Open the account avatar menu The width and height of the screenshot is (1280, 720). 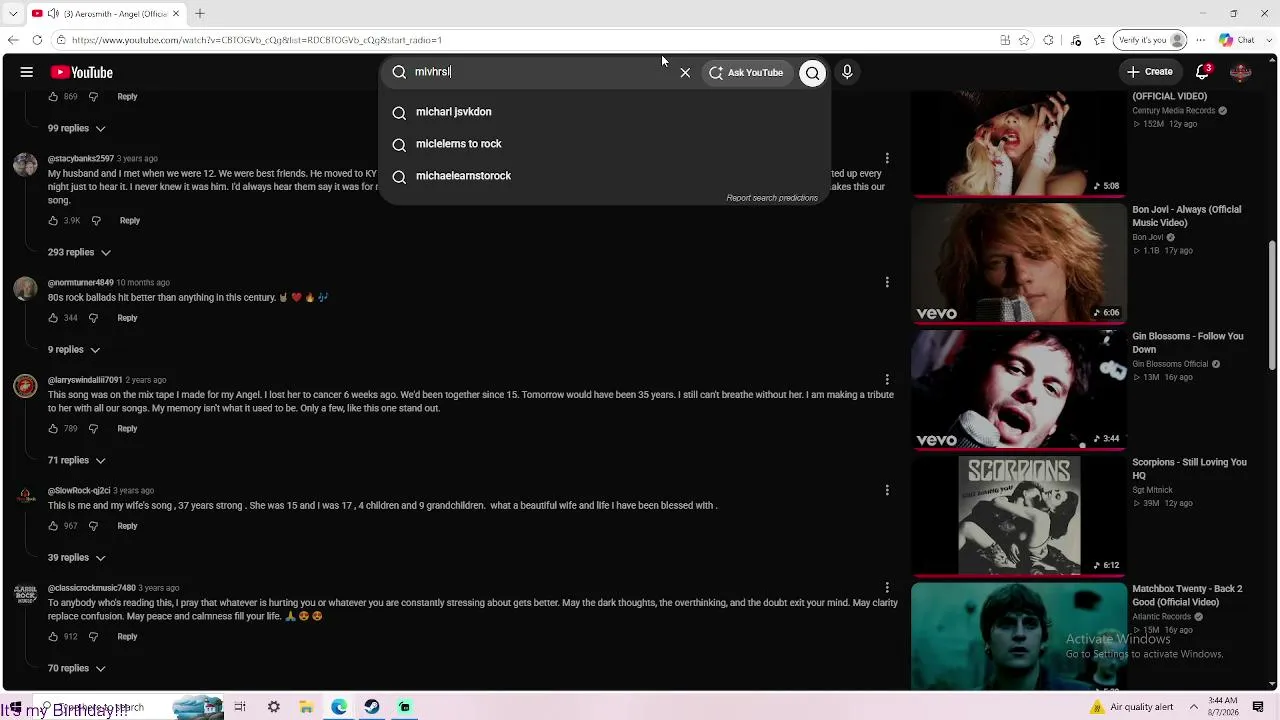(x=1241, y=72)
